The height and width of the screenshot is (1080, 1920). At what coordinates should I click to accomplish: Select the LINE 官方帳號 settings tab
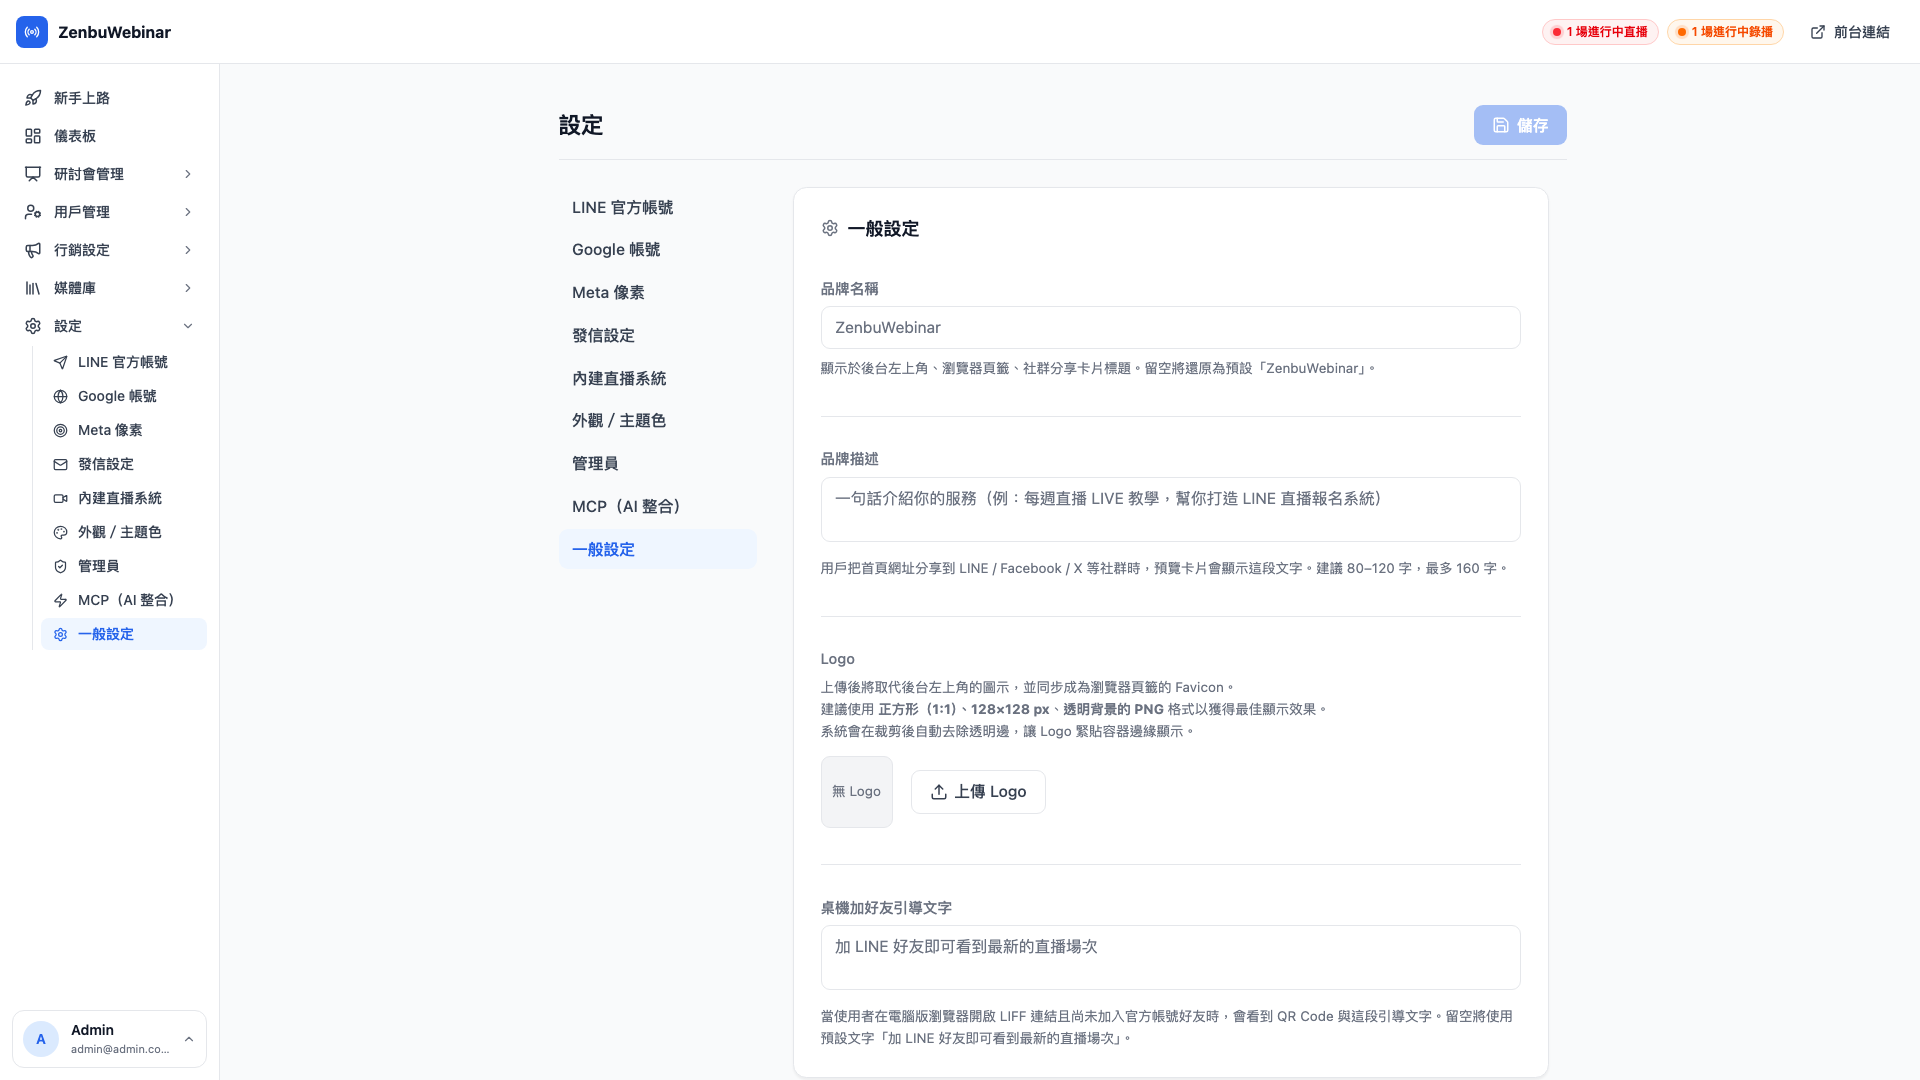pos(658,207)
